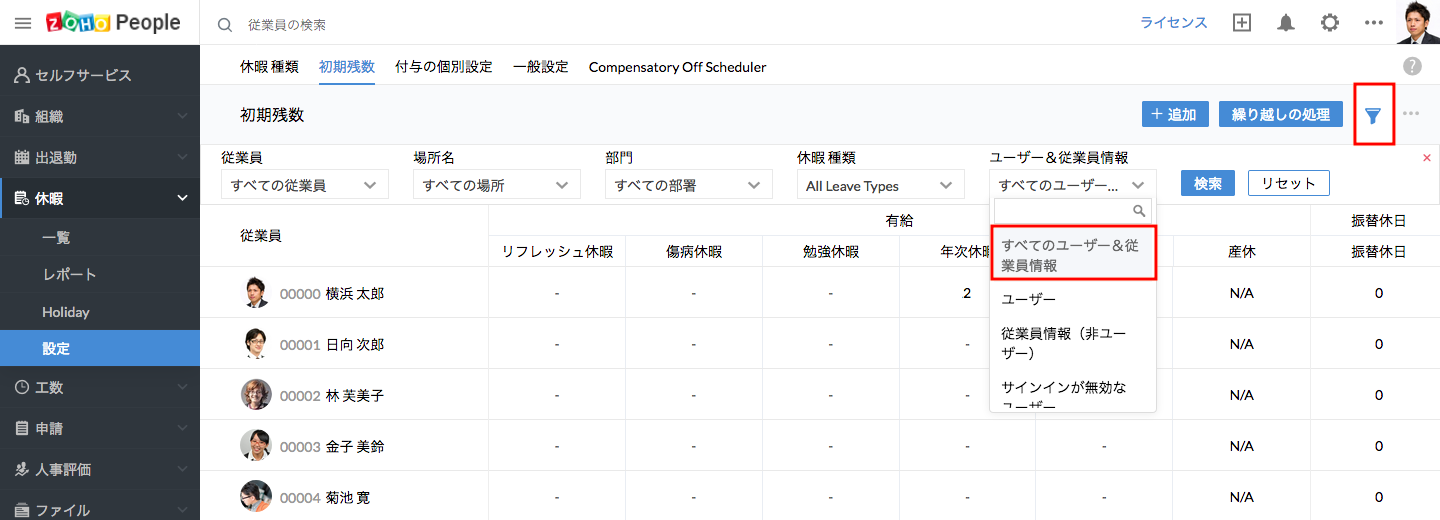The width and height of the screenshot is (1440, 520).
Task: Open the top bar three-dots menu
Action: click(x=1374, y=23)
